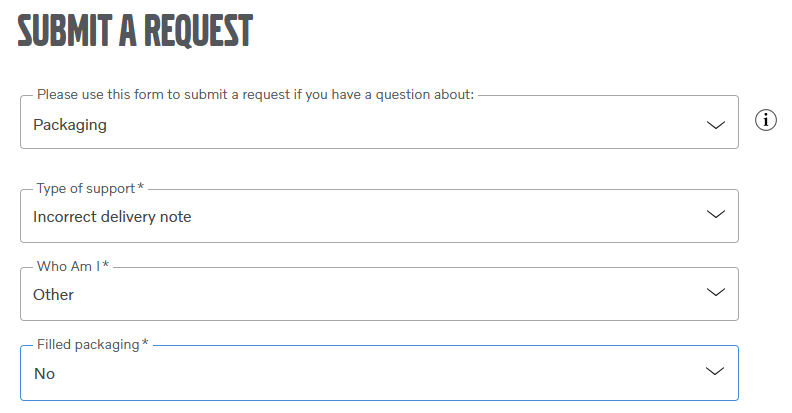
Task: Click the selected value 'Other'
Action: (53, 294)
